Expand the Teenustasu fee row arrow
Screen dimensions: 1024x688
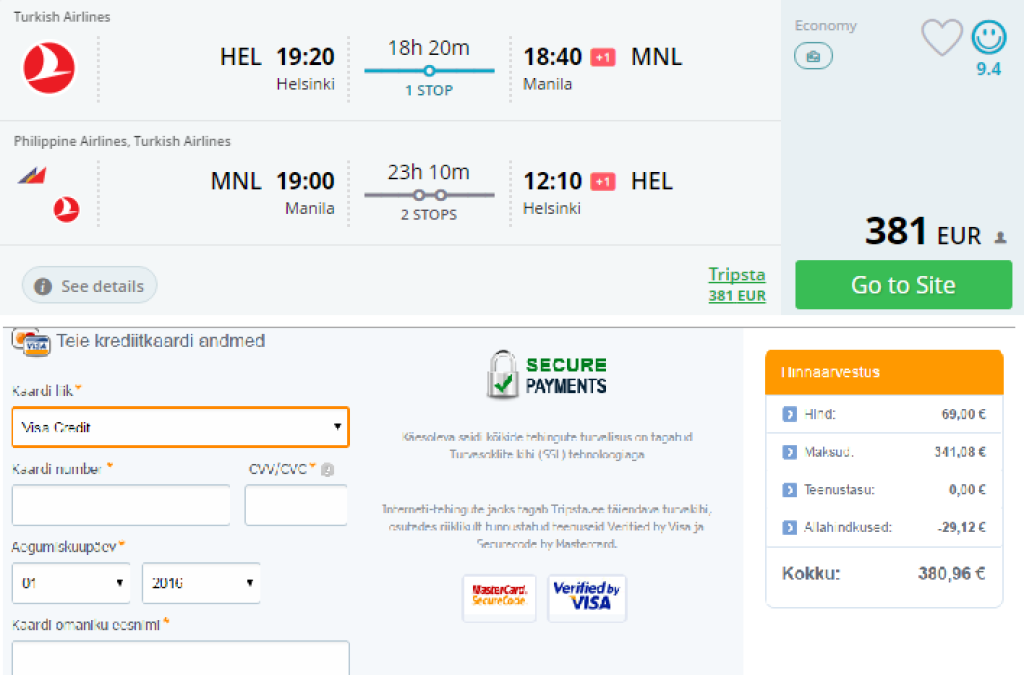789,490
